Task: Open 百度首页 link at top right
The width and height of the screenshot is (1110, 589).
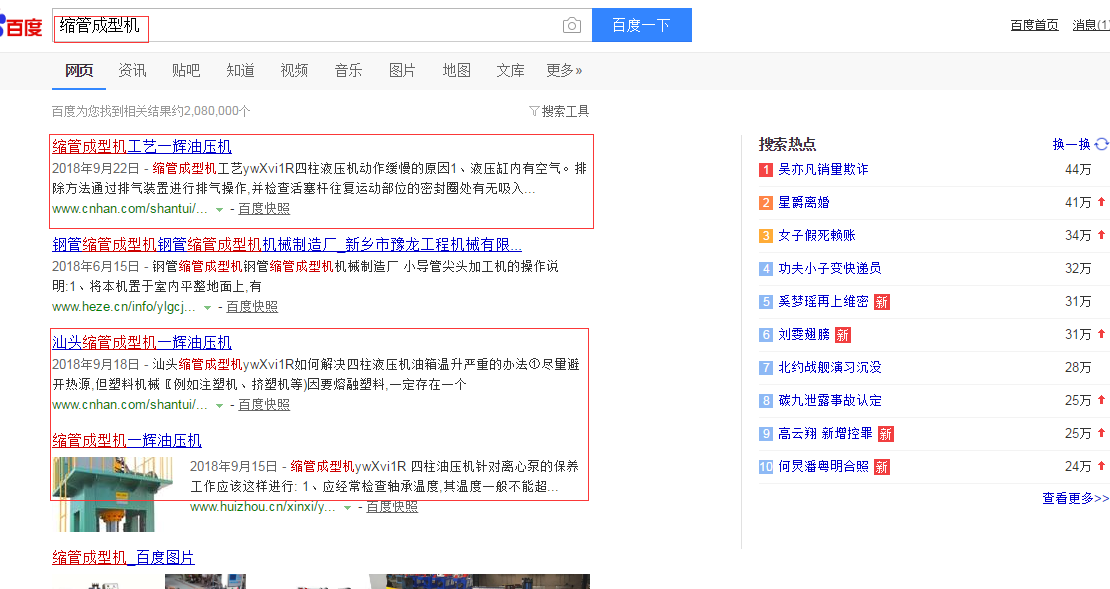Action: 1034,25
